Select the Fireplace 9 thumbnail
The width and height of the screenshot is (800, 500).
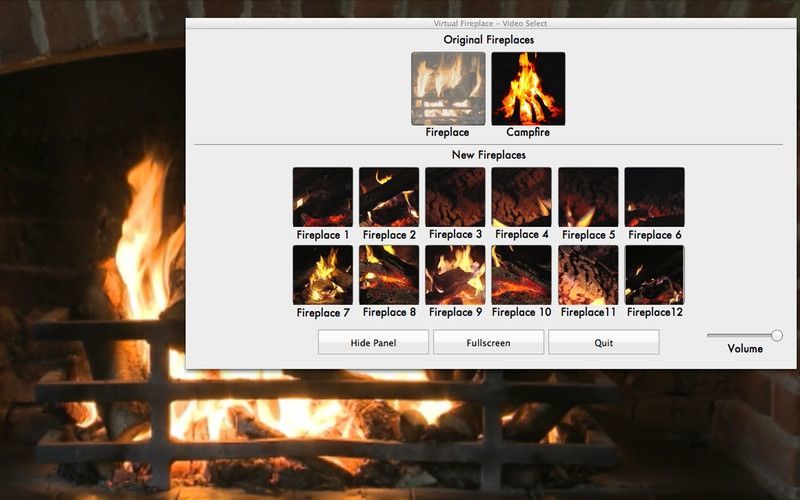tap(455, 275)
